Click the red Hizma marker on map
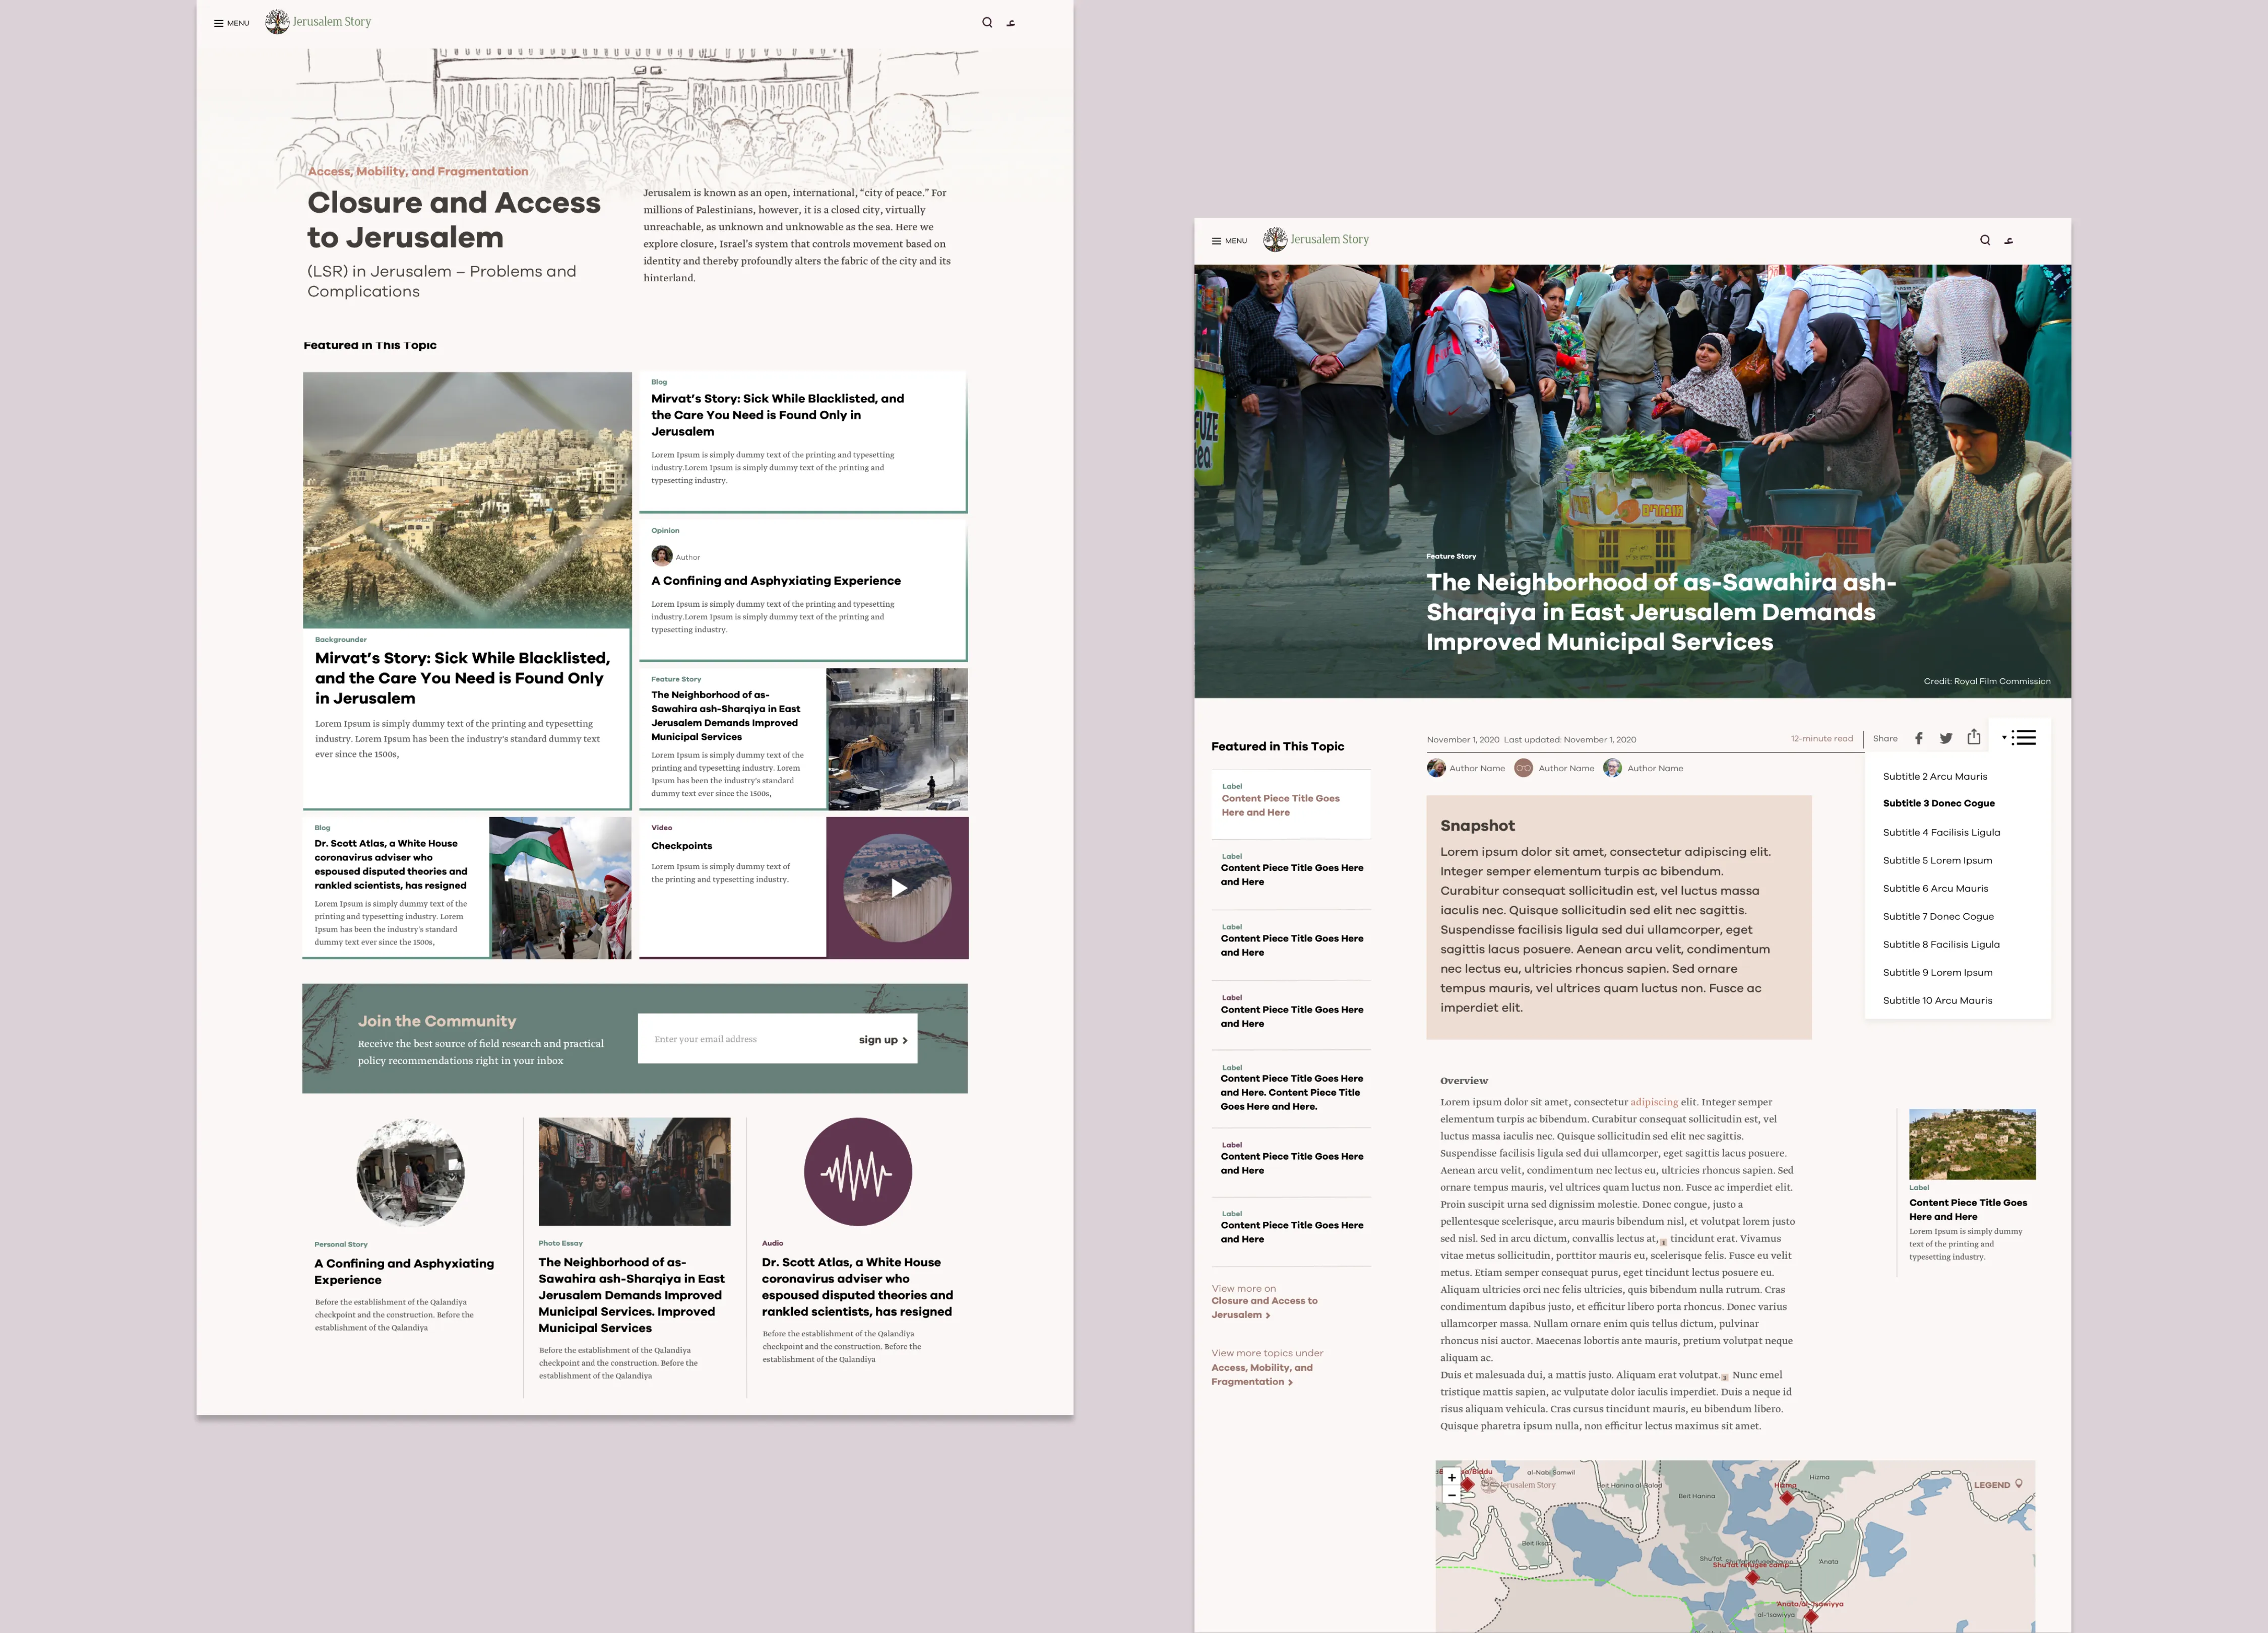 click(1787, 1497)
